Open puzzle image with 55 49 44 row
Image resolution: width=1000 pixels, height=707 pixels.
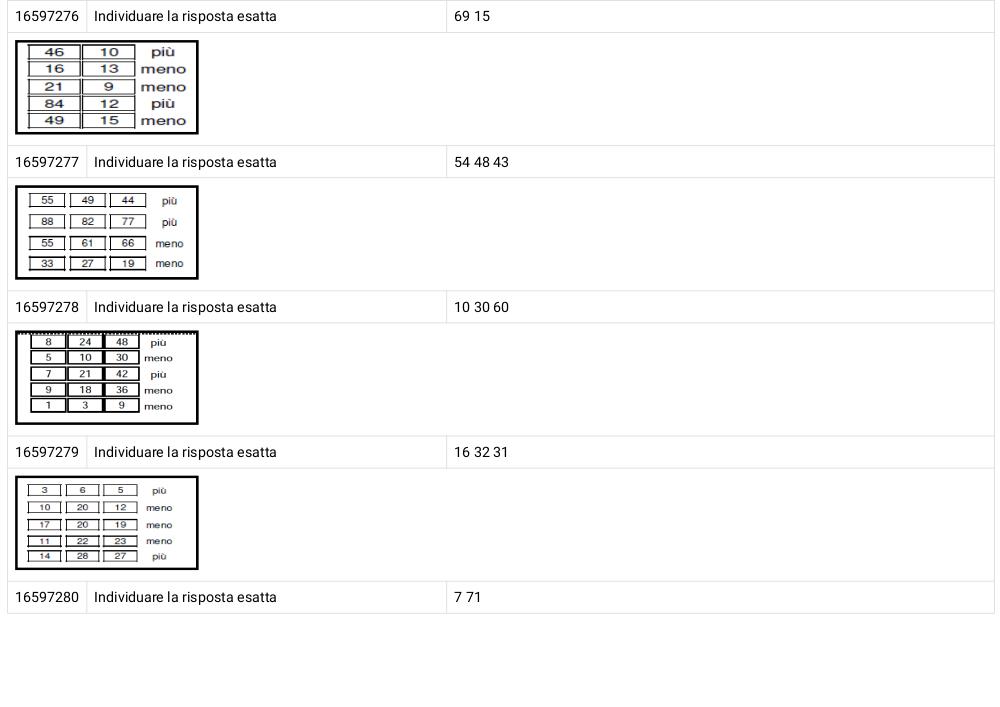[x=107, y=233]
